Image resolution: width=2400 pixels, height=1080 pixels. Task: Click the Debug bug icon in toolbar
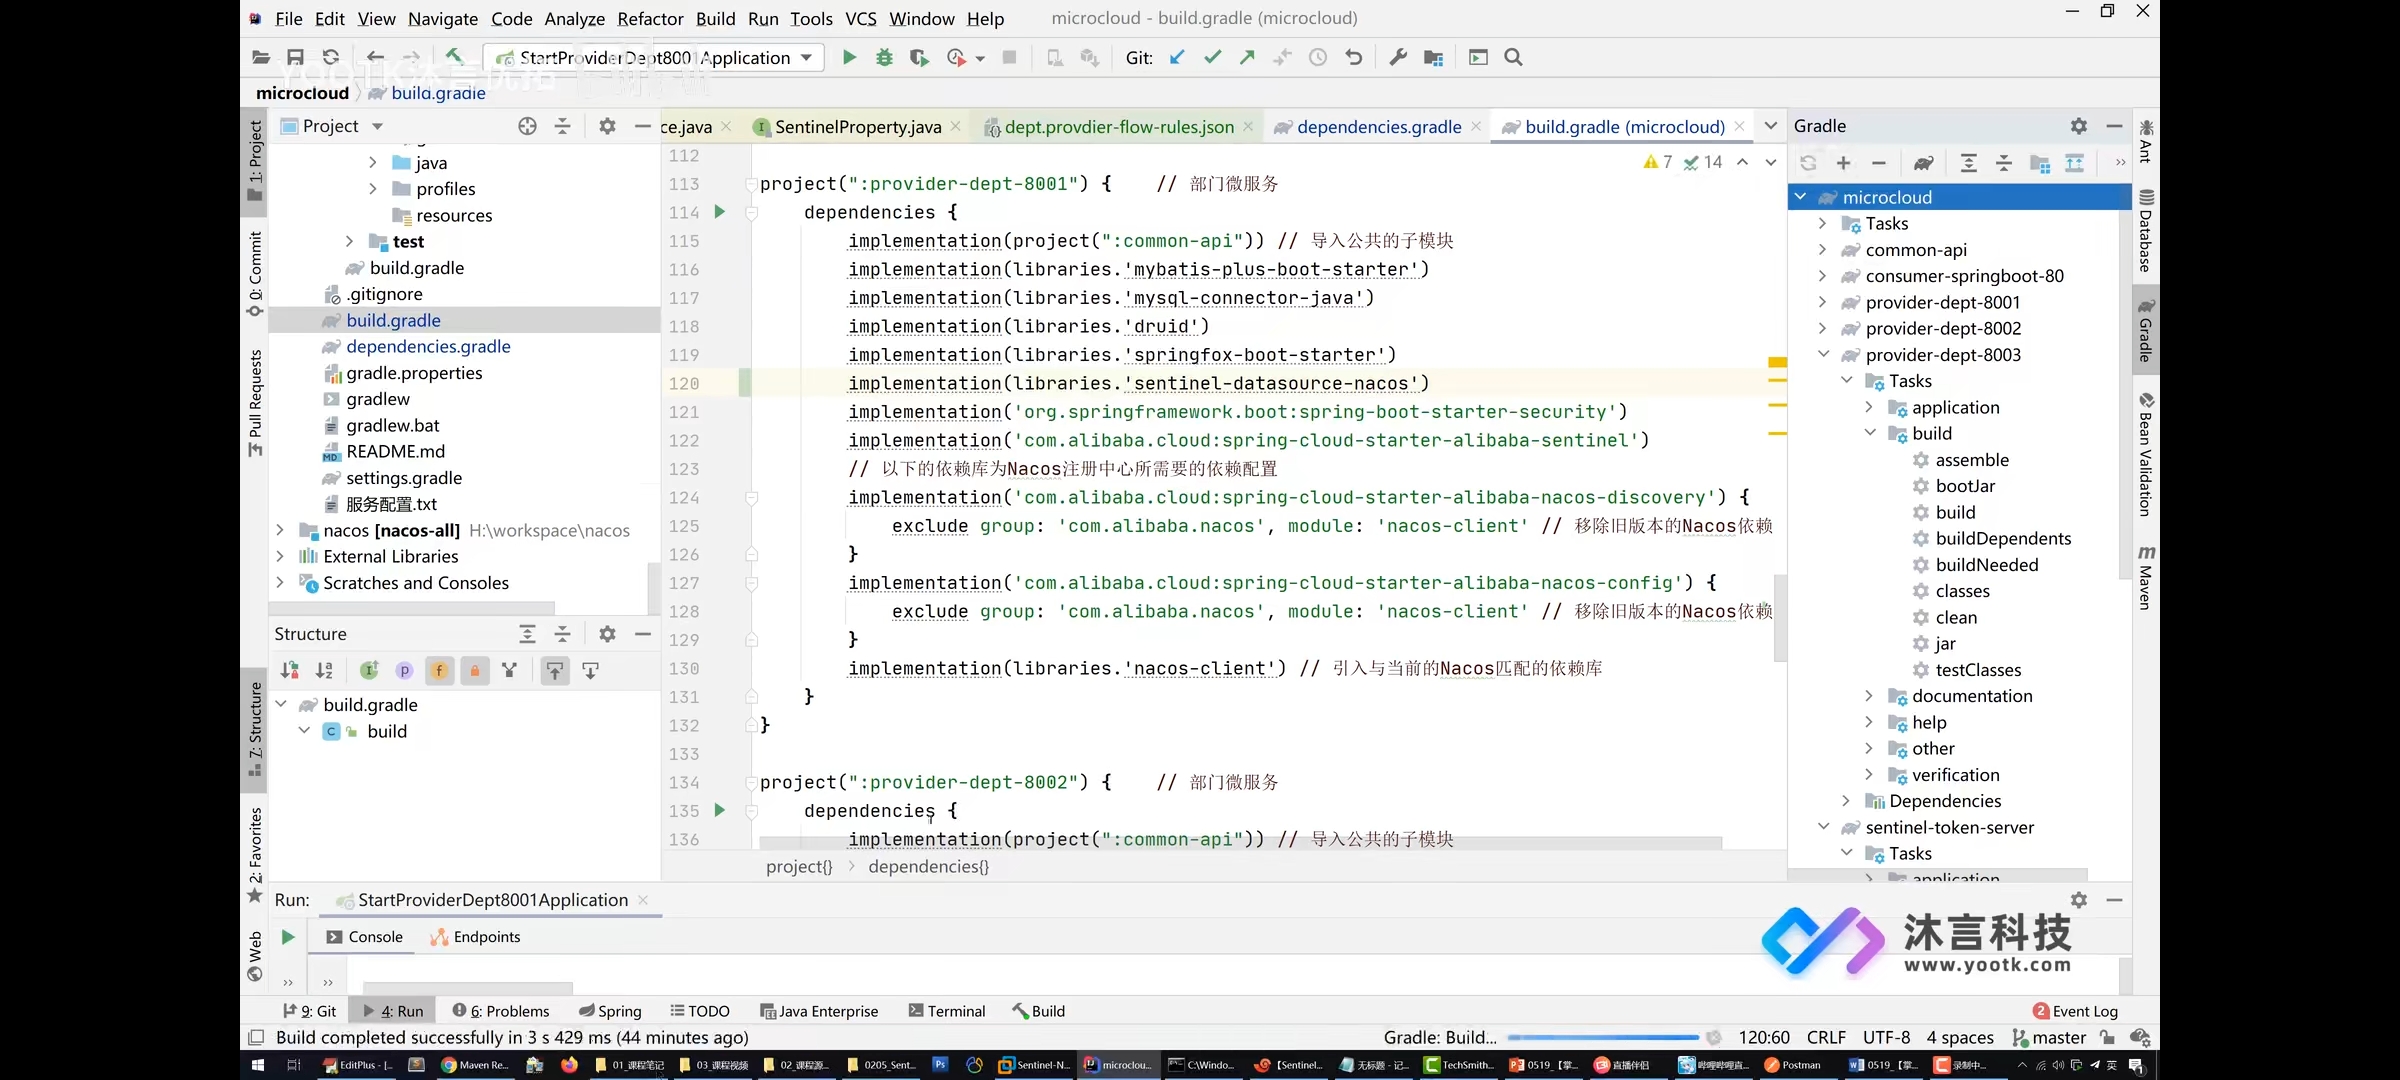[884, 58]
